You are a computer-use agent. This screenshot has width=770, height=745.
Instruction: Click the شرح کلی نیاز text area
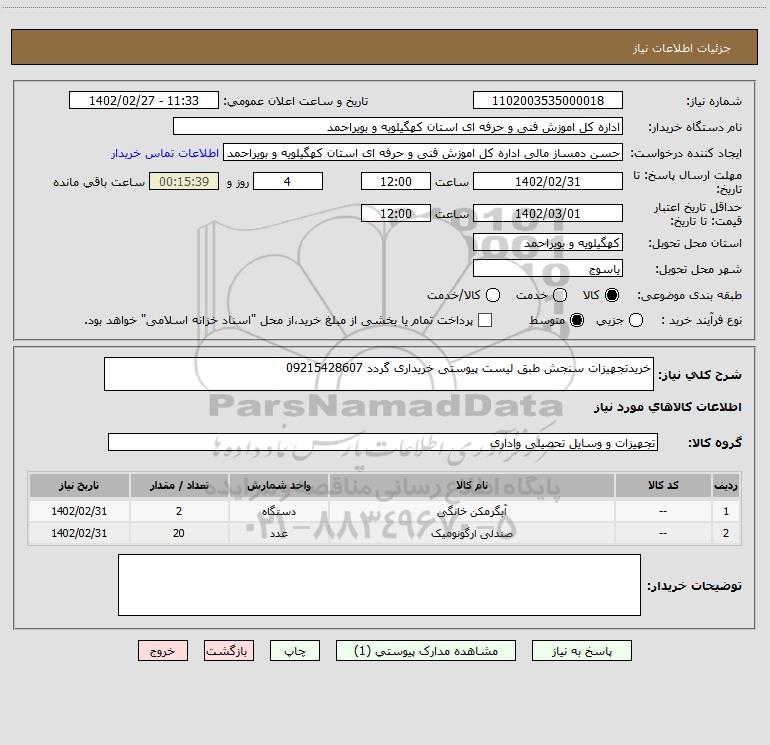pos(379,374)
